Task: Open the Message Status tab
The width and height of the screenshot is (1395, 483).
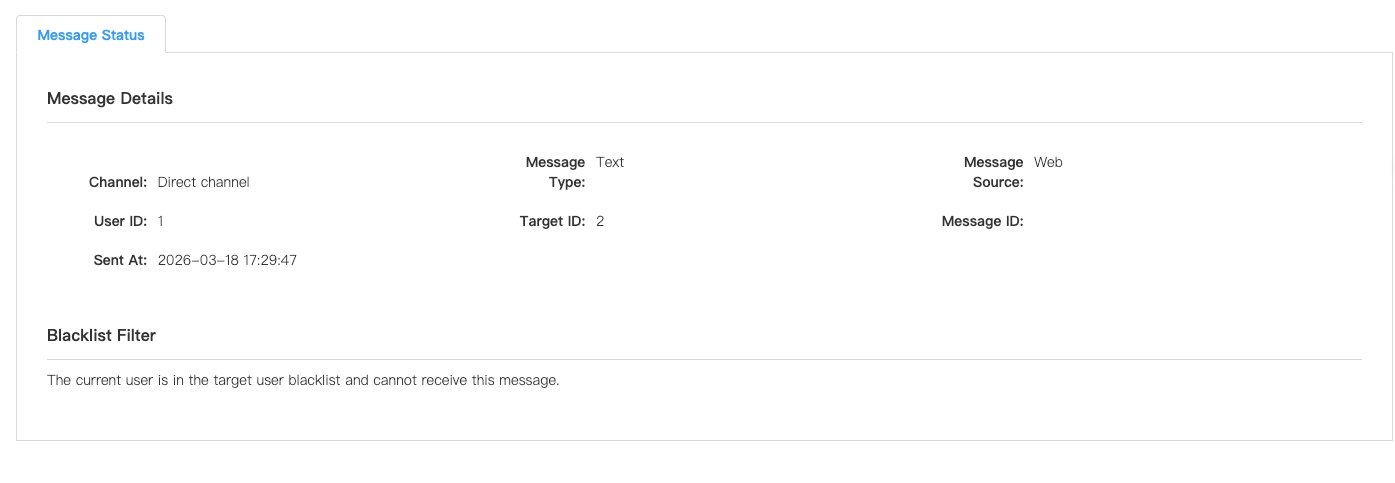Action: point(91,35)
